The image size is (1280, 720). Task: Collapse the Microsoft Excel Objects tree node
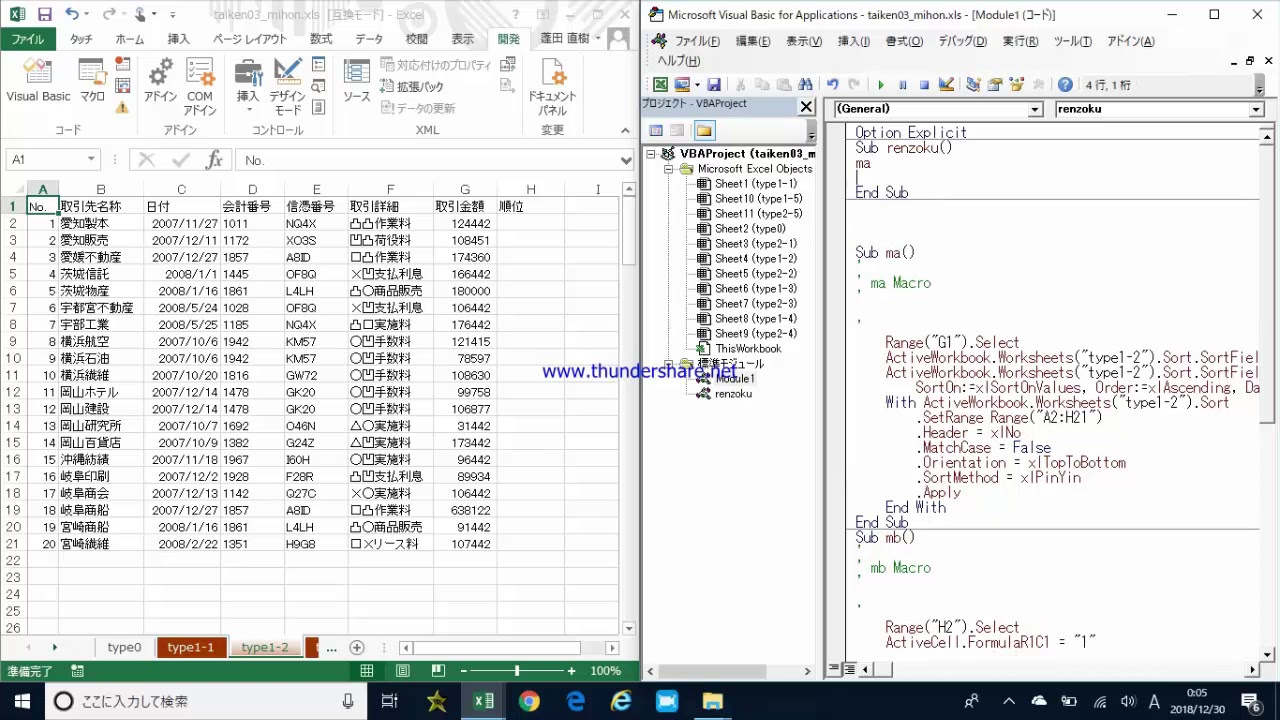pos(670,169)
